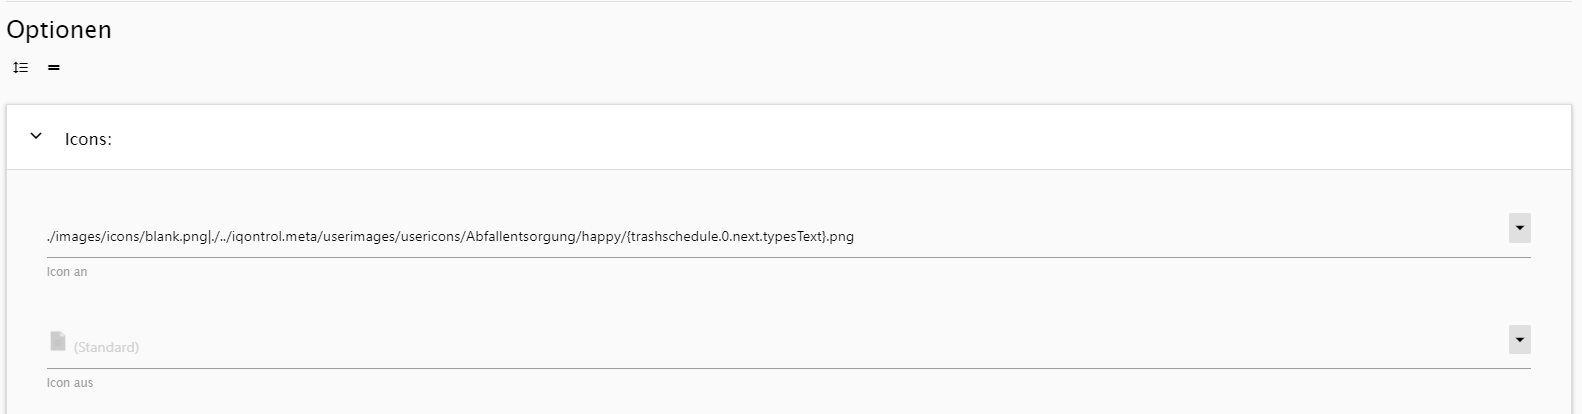This screenshot has width=1582, height=414.
Task: Click the gray file icon beside (Standard)
Action: pos(58,342)
